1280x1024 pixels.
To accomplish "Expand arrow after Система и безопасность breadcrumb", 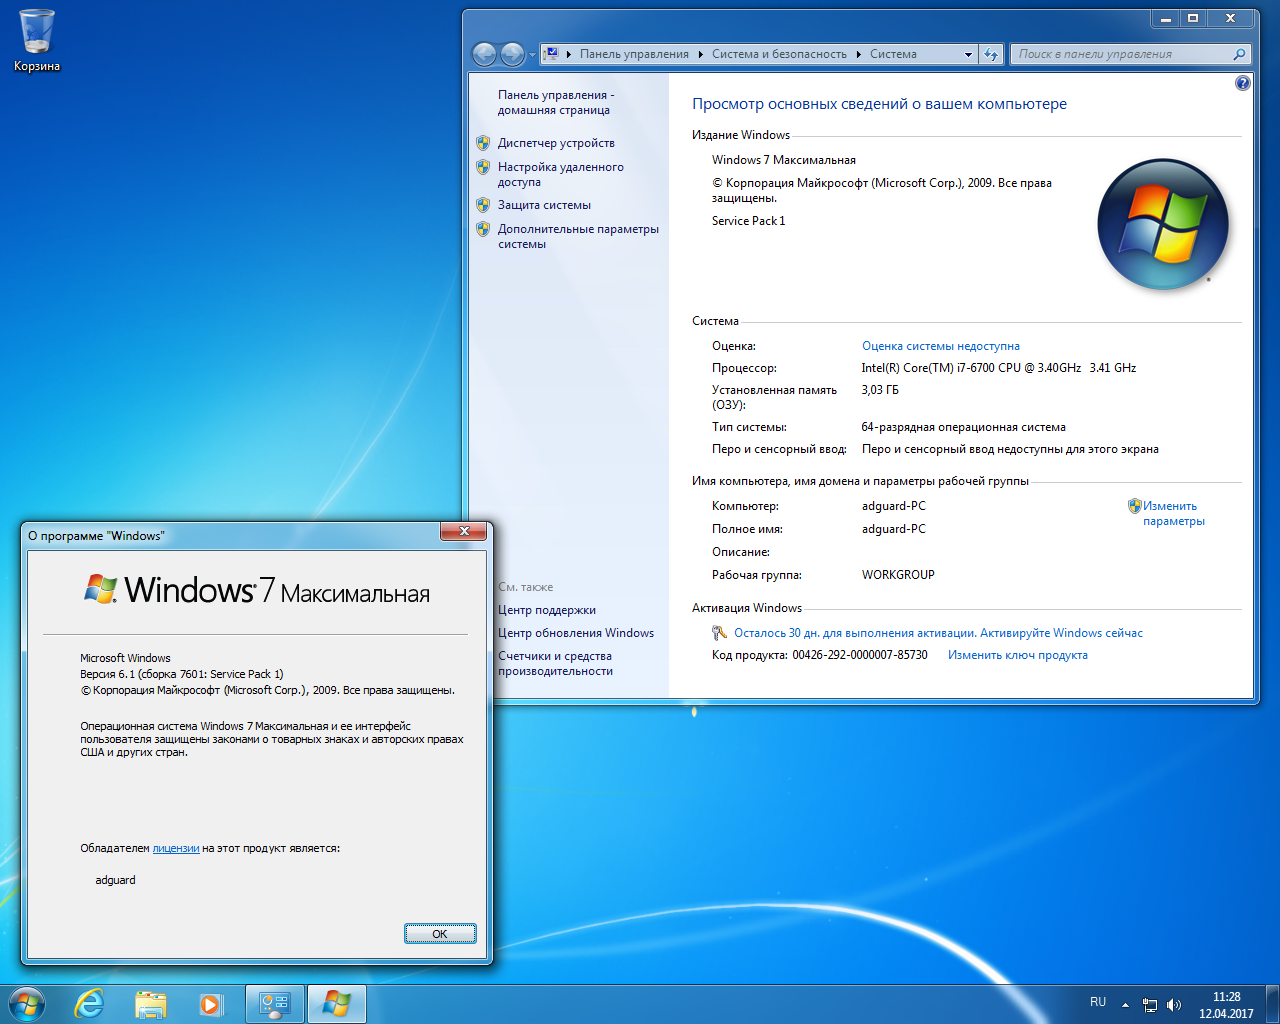I will click(858, 54).
